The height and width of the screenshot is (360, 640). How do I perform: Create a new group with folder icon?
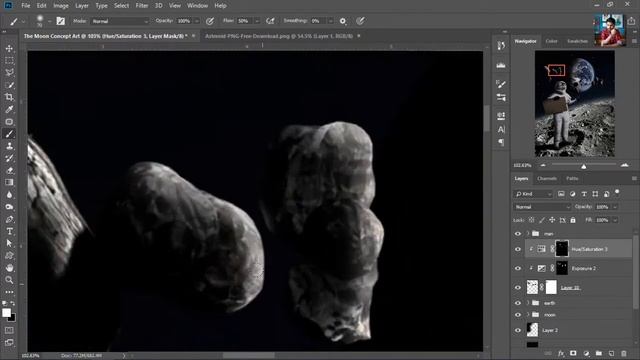[598, 353]
